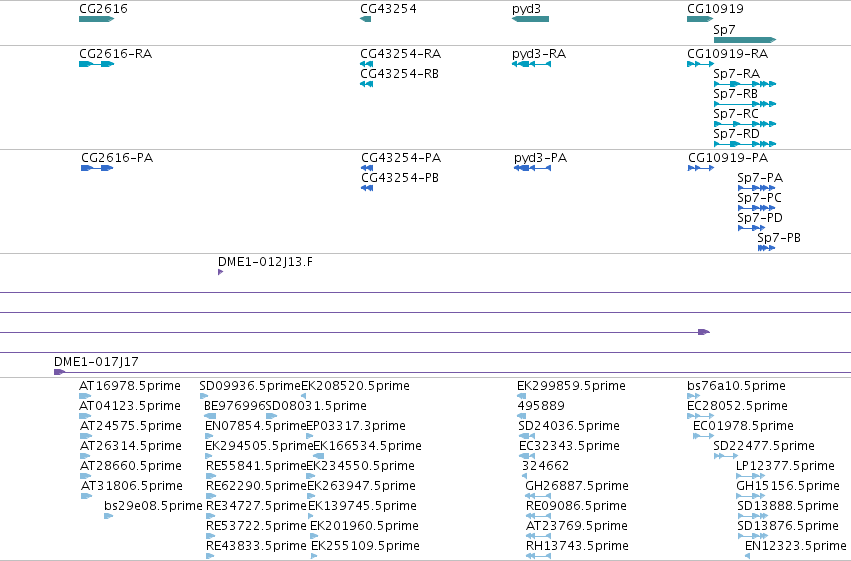Image resolution: width=851 pixels, height=561 pixels.
Task: Click the RE34727.5prime EST label
Action: click(257, 506)
